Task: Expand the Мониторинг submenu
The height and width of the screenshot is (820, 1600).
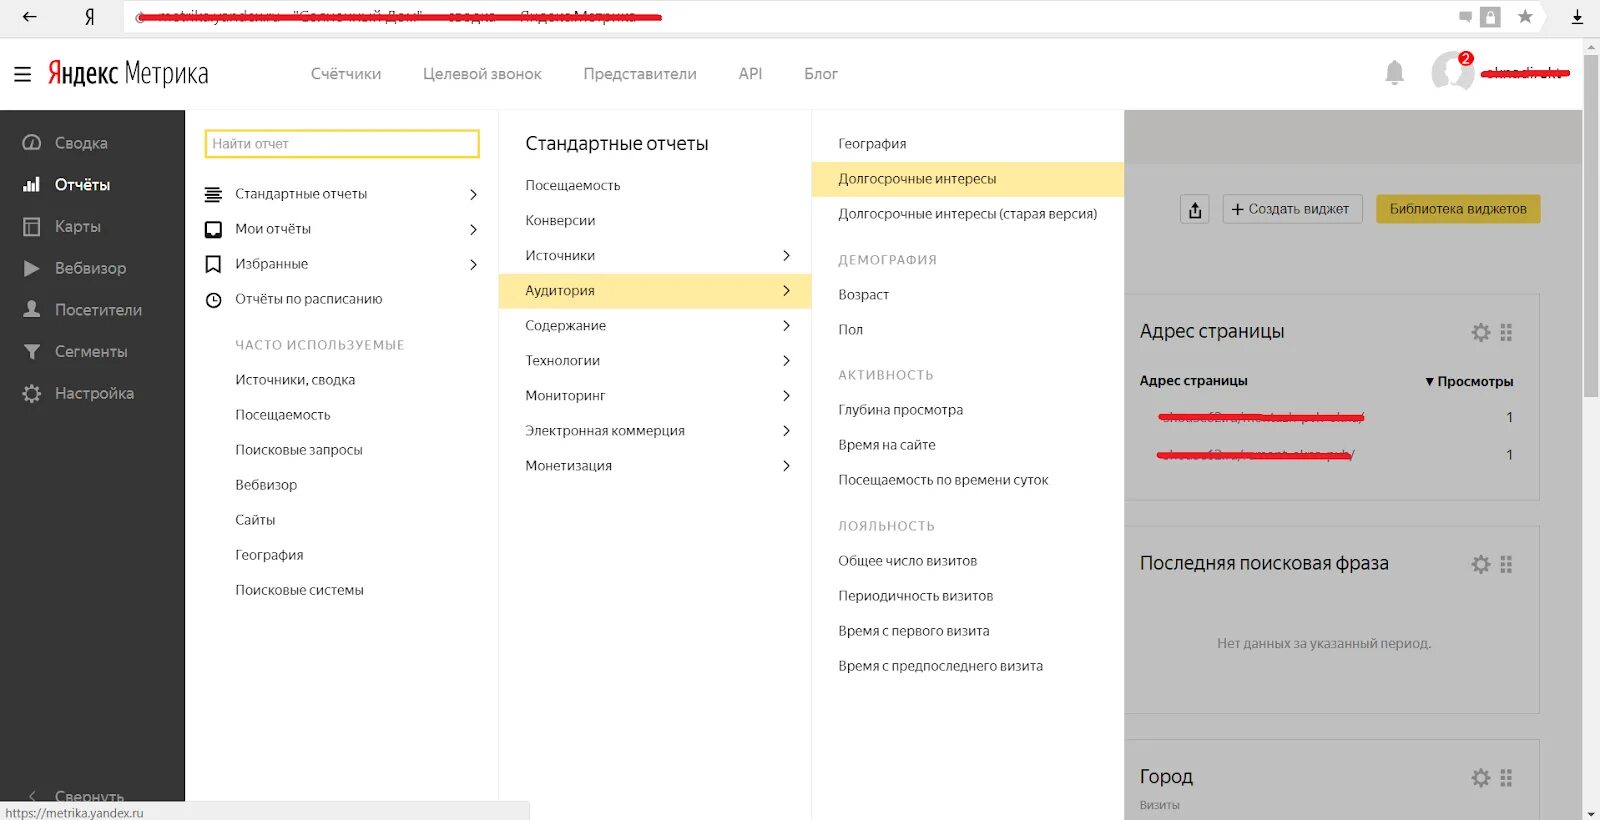Action: [x=656, y=396]
